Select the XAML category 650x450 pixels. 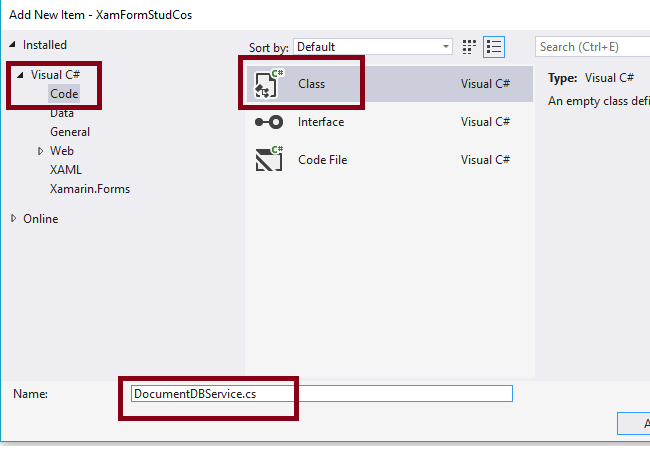[65, 170]
